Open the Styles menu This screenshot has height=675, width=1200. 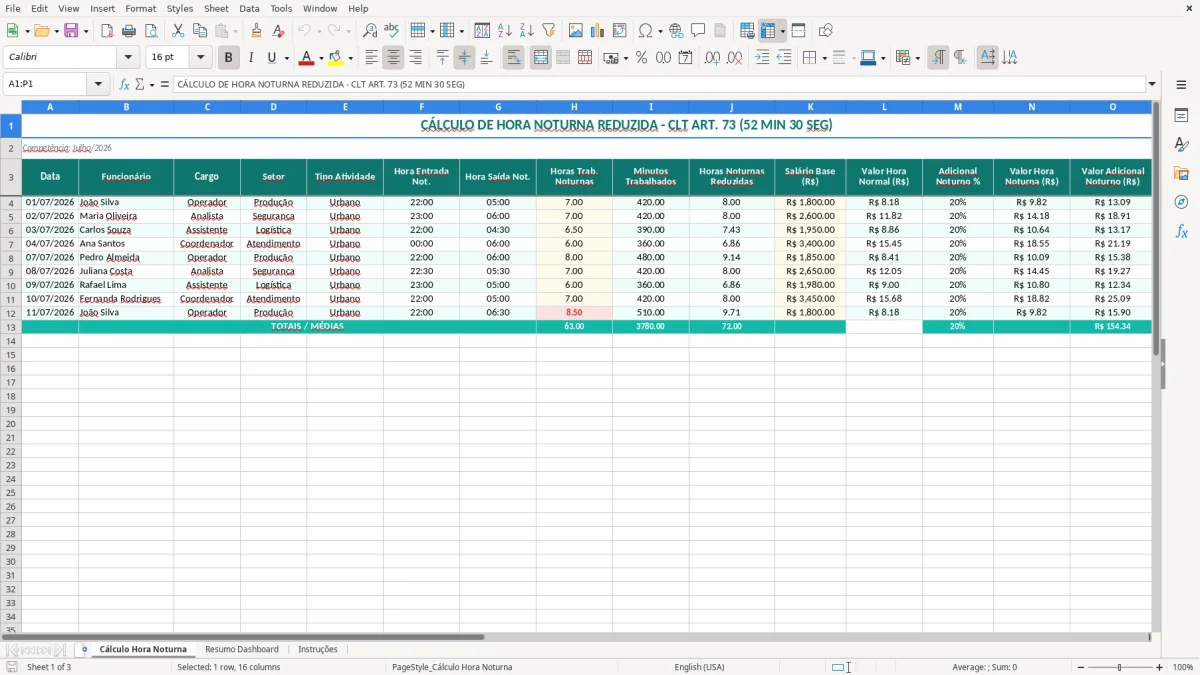pyautogui.click(x=180, y=8)
